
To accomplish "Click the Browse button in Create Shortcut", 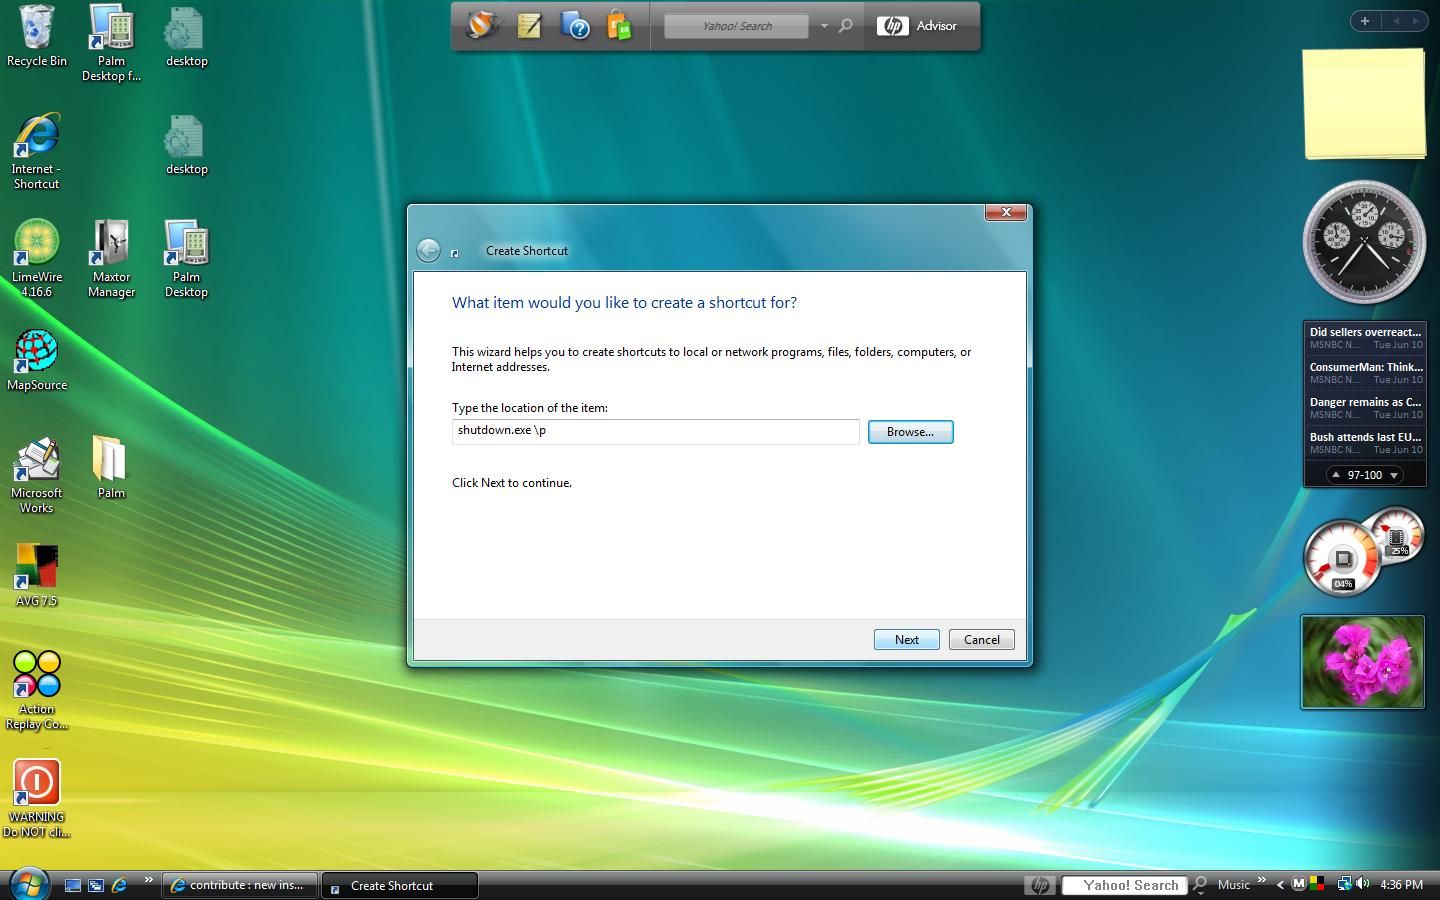I will pyautogui.click(x=909, y=432).
